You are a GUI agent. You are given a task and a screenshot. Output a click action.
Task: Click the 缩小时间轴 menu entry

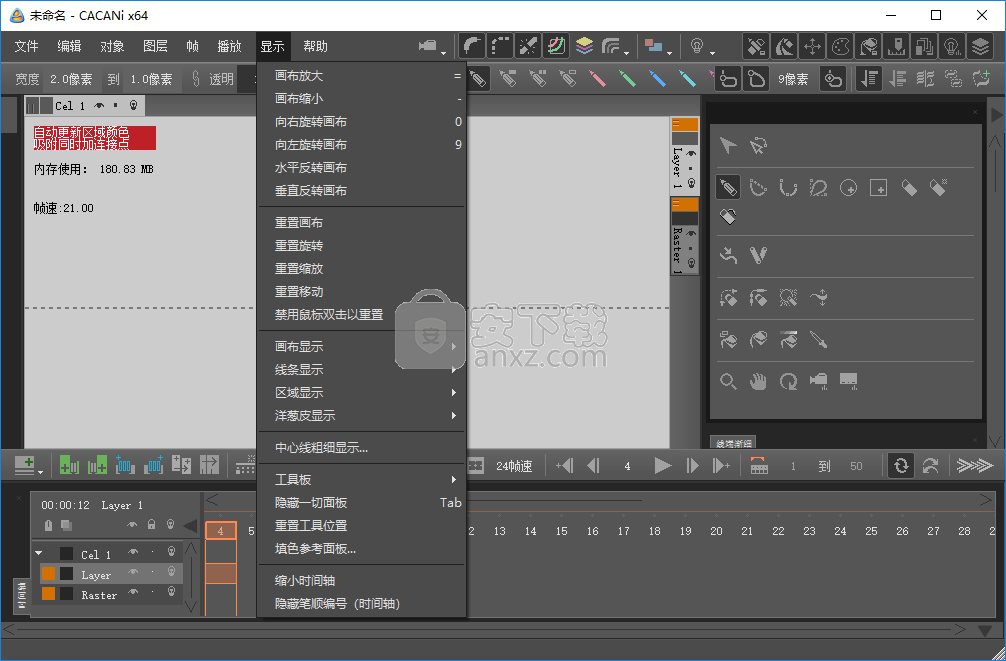point(361,581)
